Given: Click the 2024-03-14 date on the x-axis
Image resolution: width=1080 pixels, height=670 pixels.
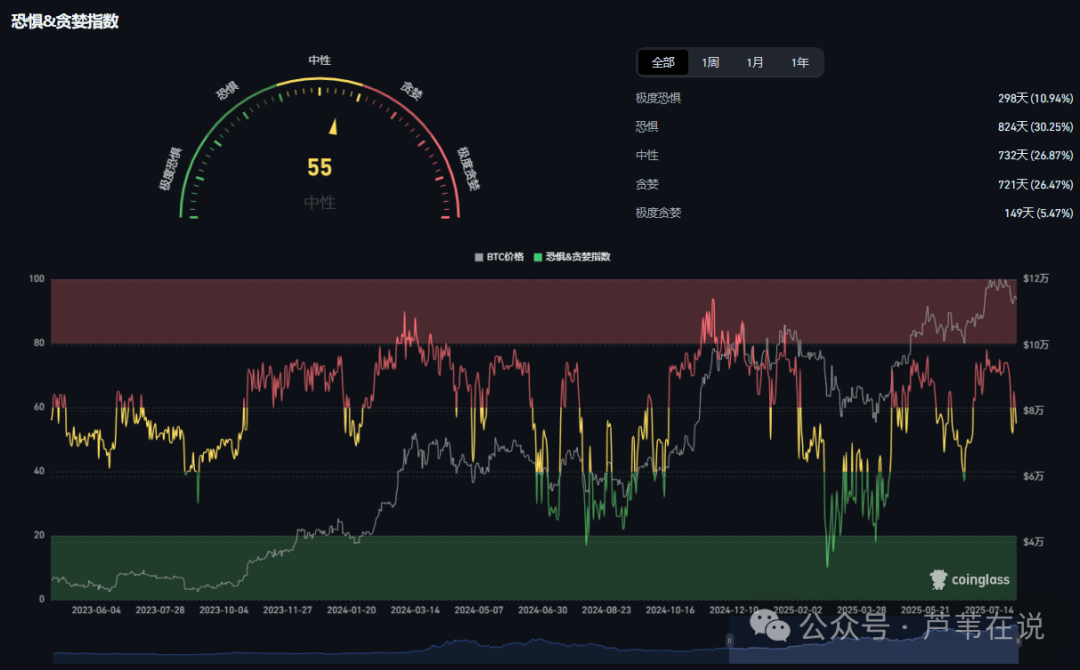Looking at the screenshot, I should click(414, 609).
